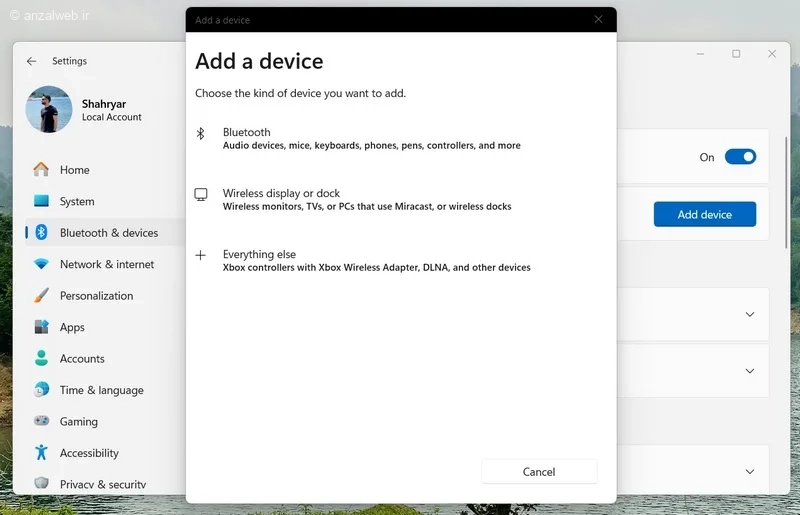
Task: Turn off the Bluetooth On toggle
Action: 740,157
